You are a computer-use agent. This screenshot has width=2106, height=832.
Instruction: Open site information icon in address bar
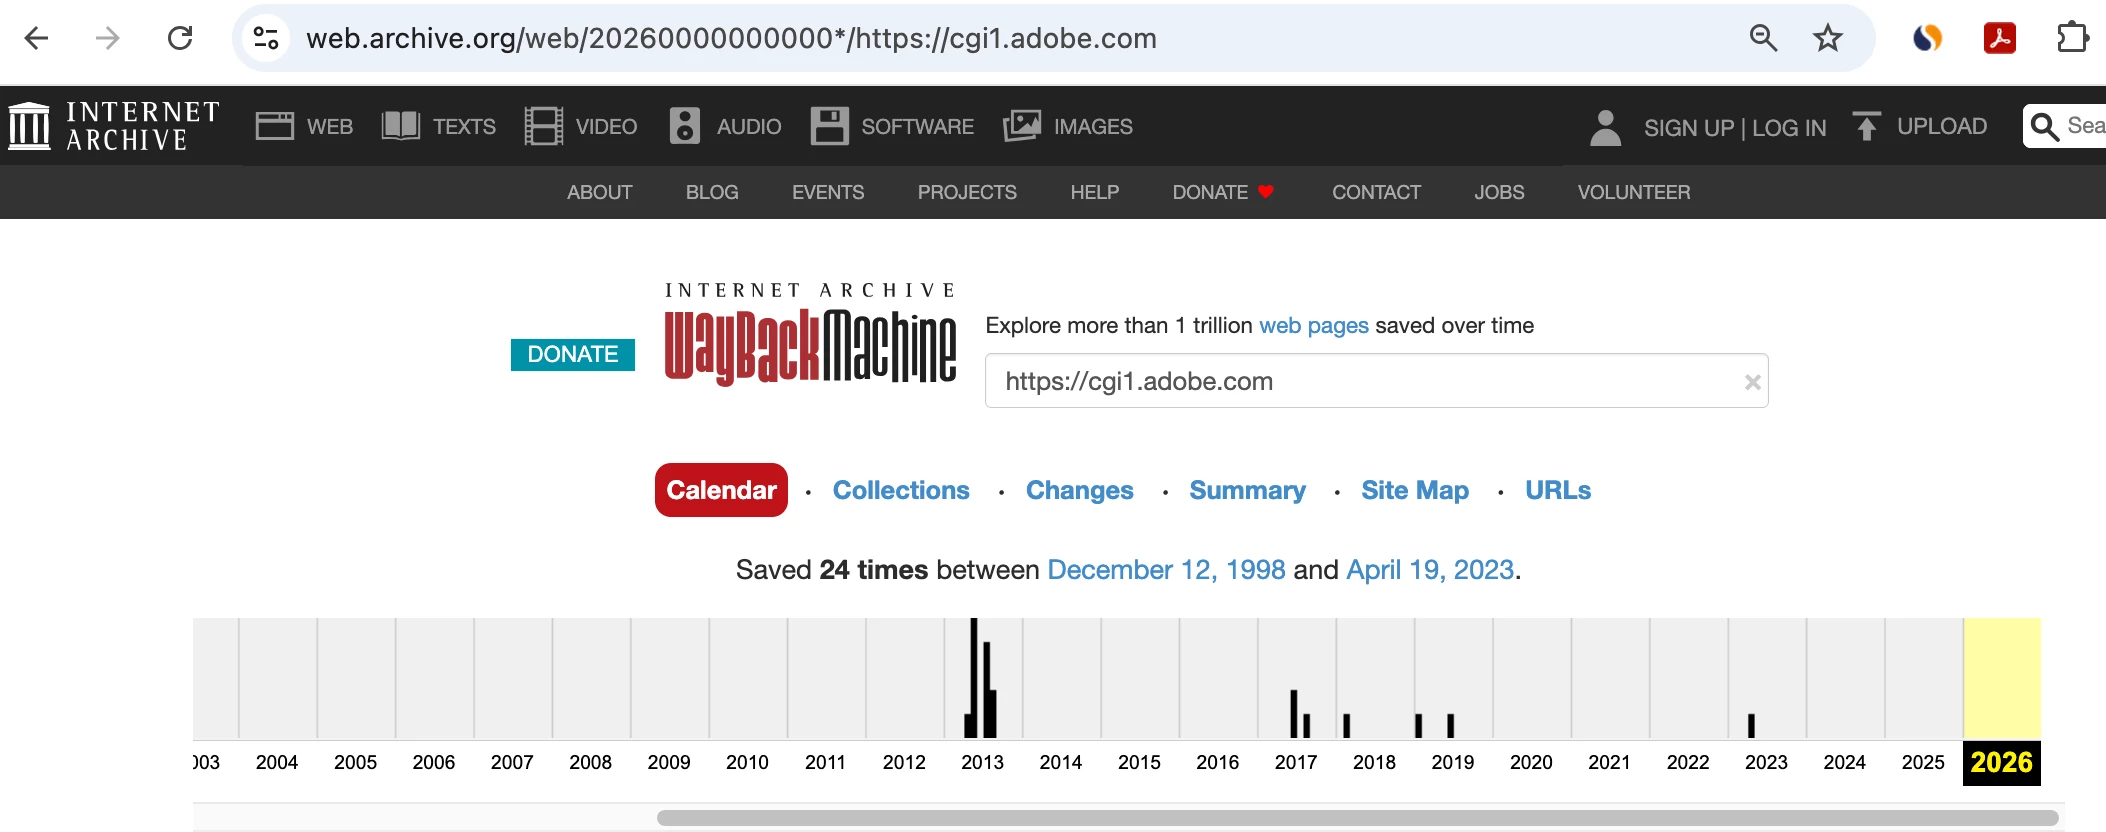coord(266,38)
